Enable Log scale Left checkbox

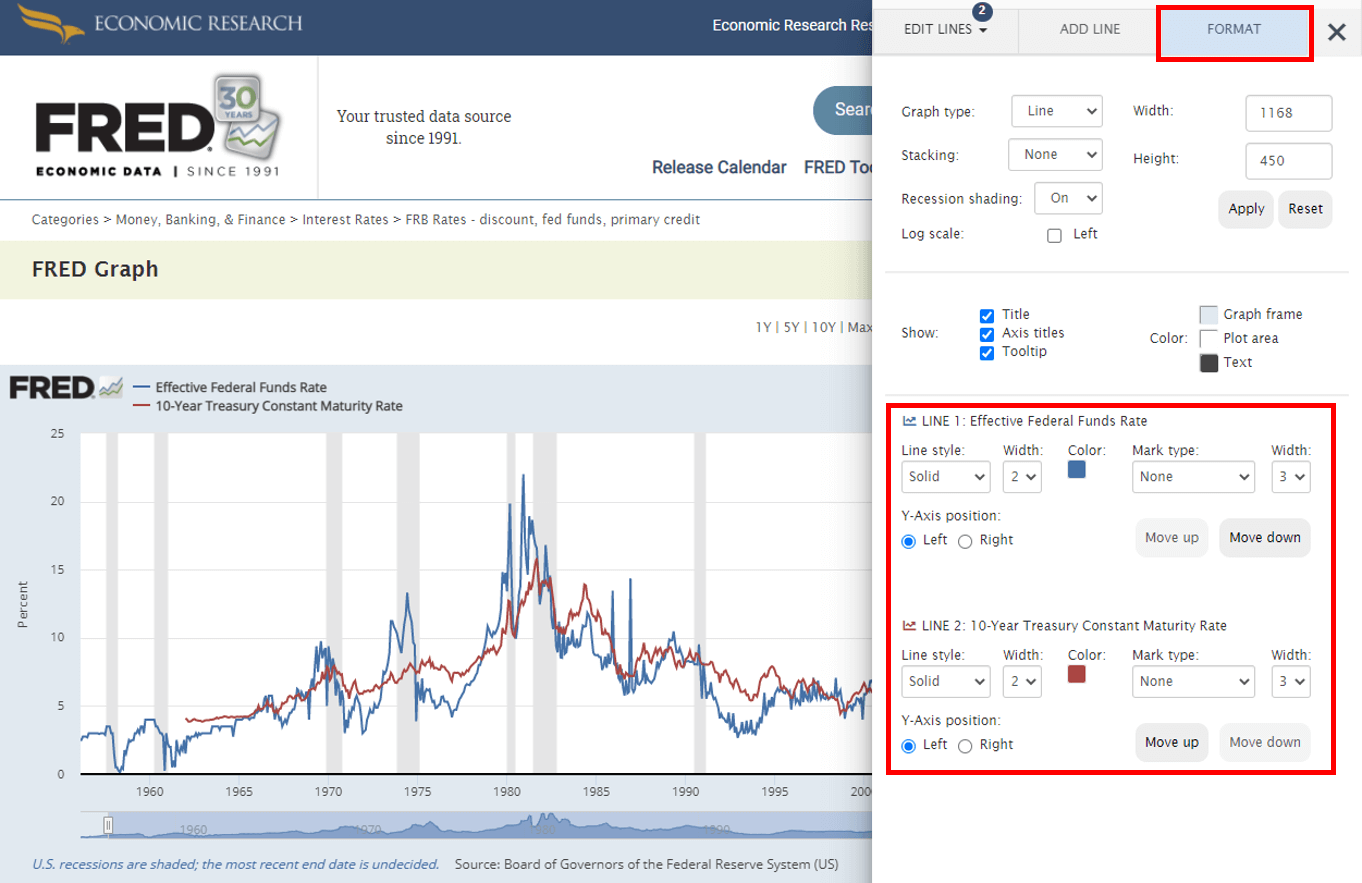pyautogui.click(x=1054, y=236)
